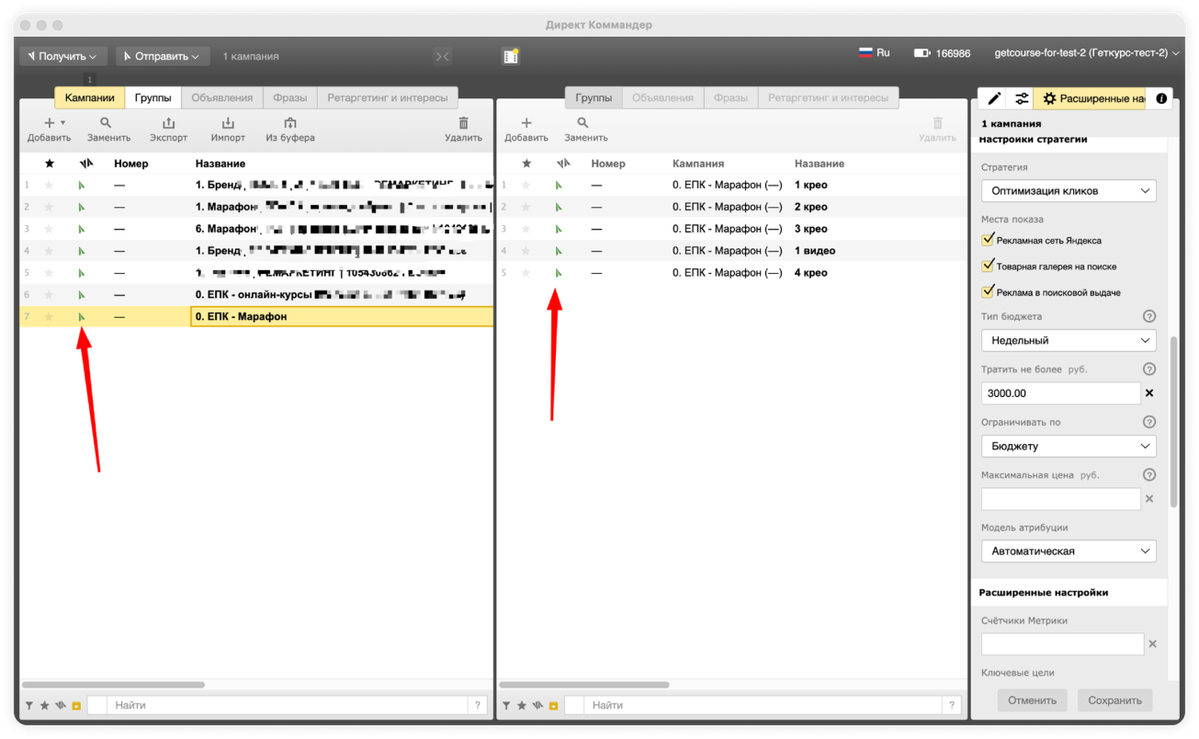
Task: Star the 0. ЕПК - Марафон campaign row
Action: click(49, 317)
